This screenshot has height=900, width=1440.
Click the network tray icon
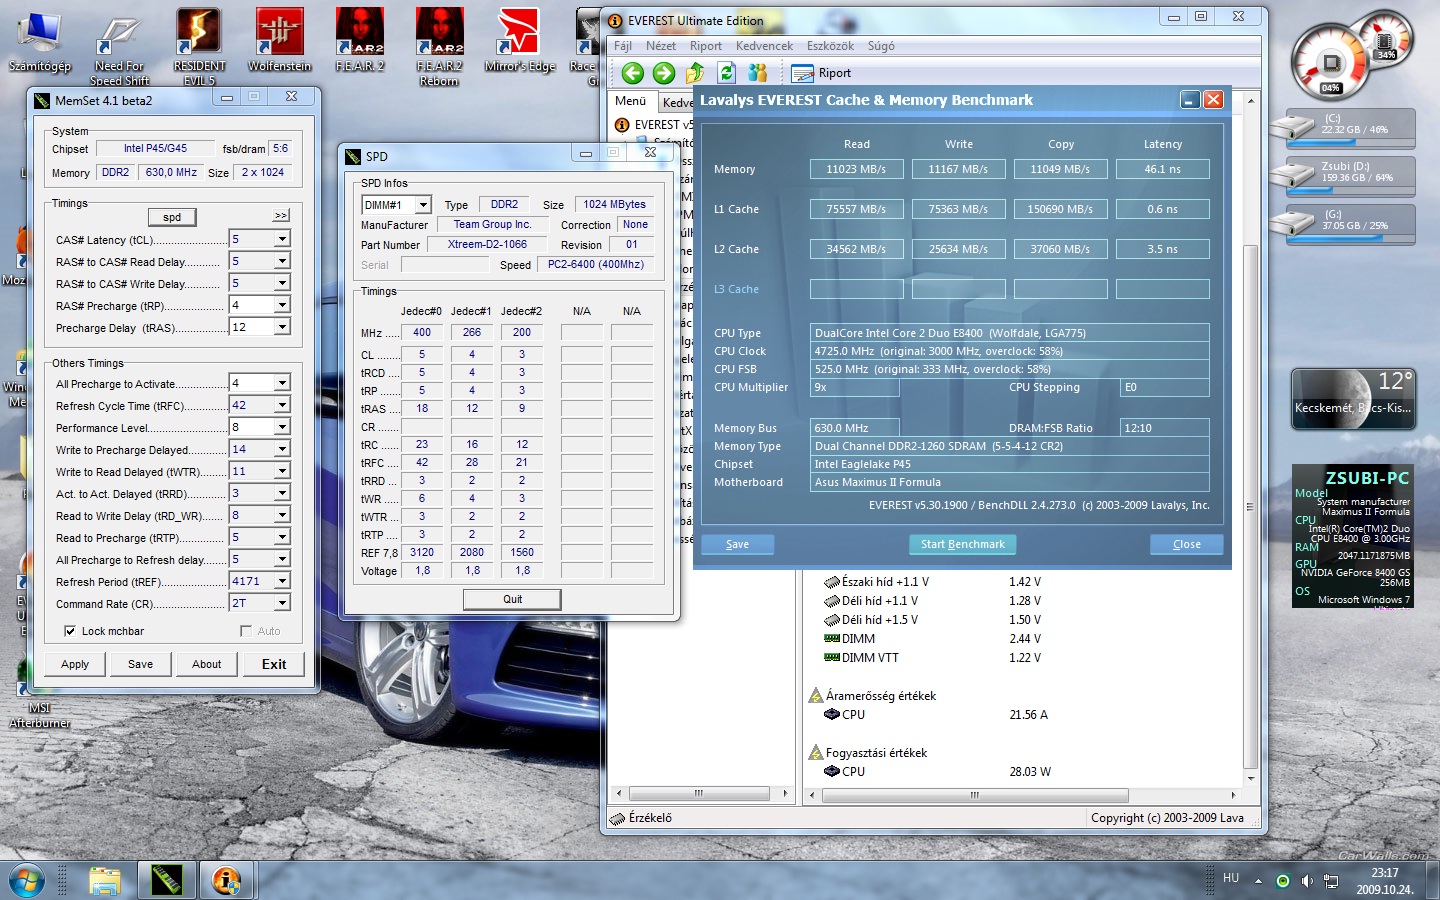click(1331, 881)
